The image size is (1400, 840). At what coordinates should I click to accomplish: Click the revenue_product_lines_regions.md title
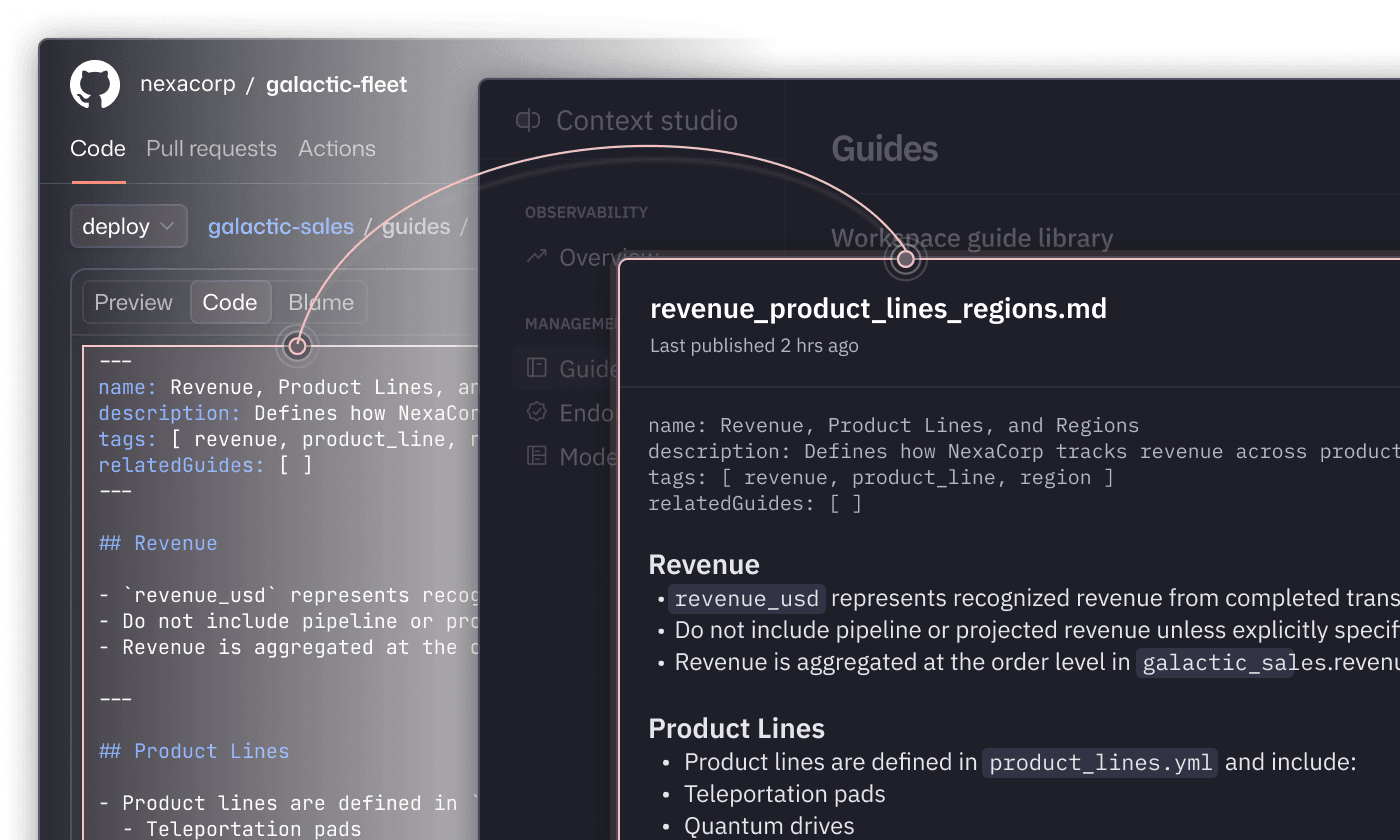(878, 308)
